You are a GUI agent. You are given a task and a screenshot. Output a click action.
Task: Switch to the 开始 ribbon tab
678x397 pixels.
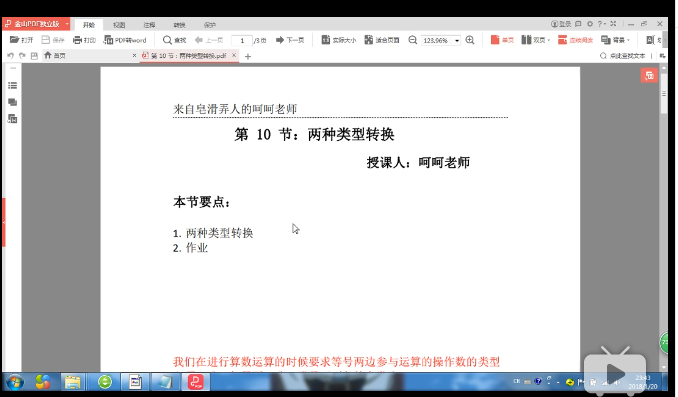[x=89, y=25]
